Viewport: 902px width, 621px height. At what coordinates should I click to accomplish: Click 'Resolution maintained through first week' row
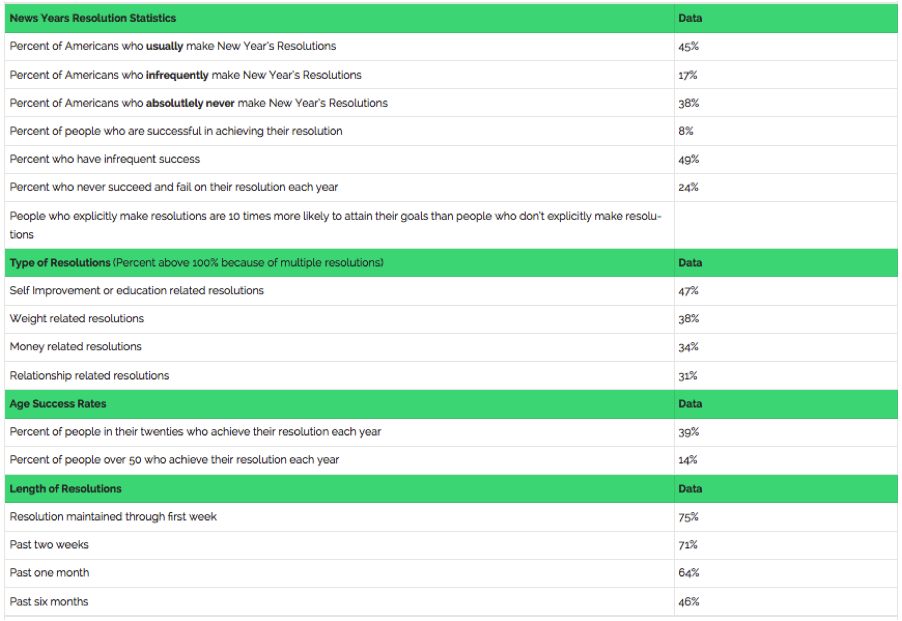click(451, 517)
